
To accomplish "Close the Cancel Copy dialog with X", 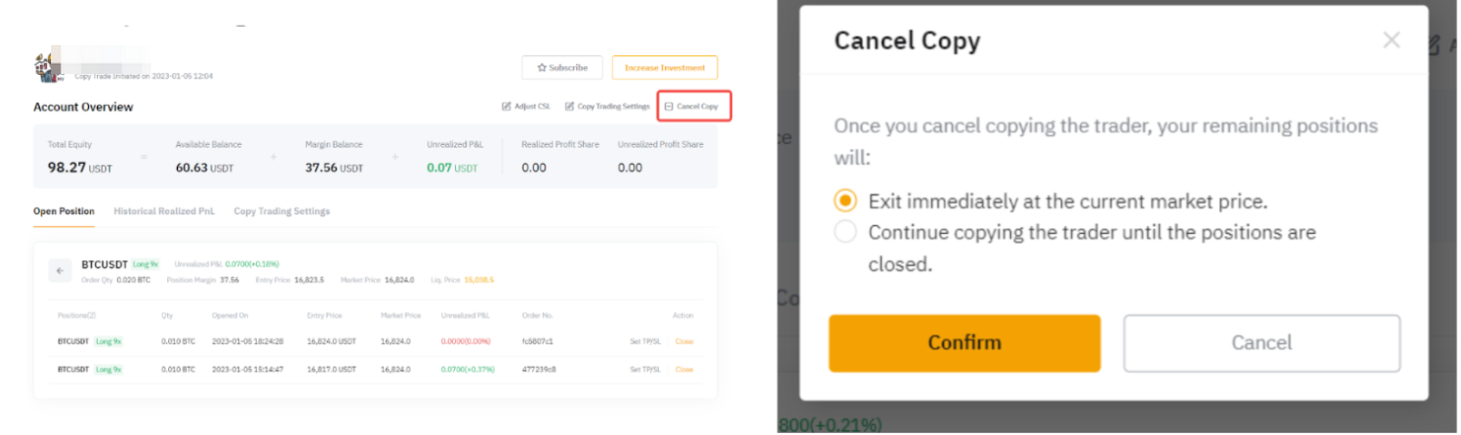I will coord(1391,40).
